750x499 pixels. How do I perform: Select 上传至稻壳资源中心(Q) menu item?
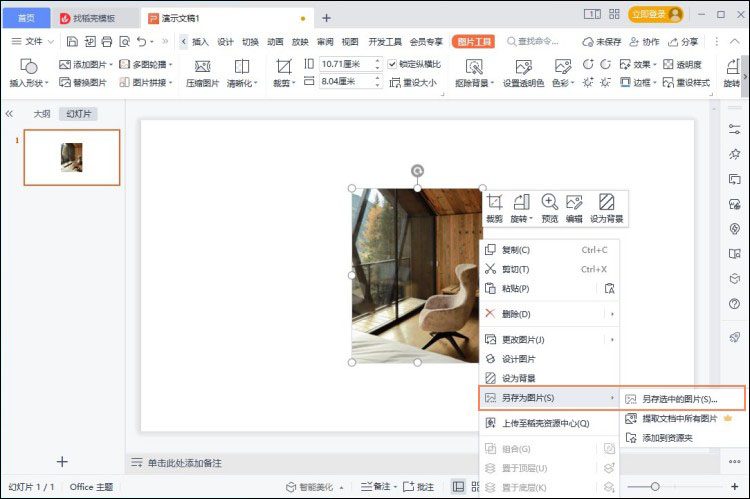pos(549,423)
